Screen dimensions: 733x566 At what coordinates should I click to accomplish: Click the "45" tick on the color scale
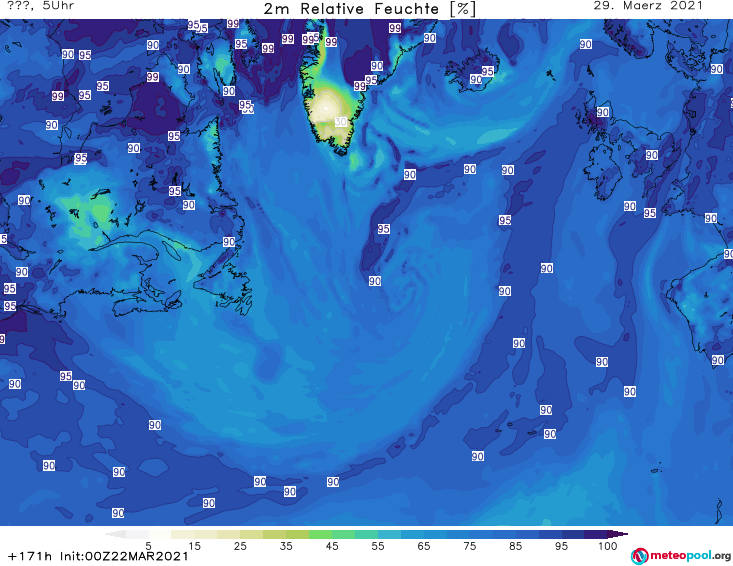(x=331, y=546)
